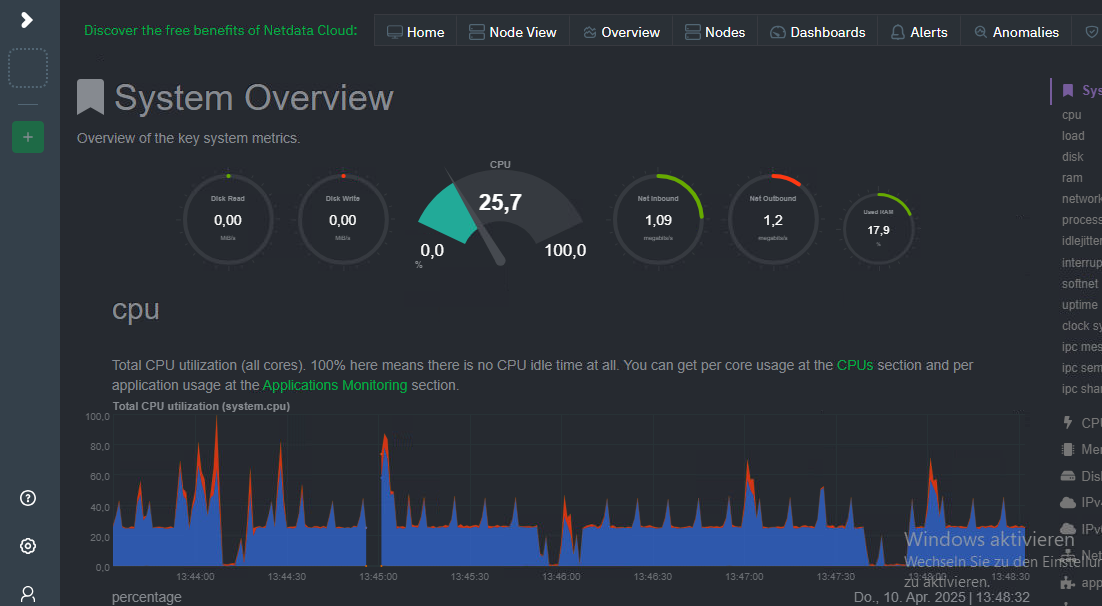
Task: Click the cpu section heading
Action: tap(136, 310)
